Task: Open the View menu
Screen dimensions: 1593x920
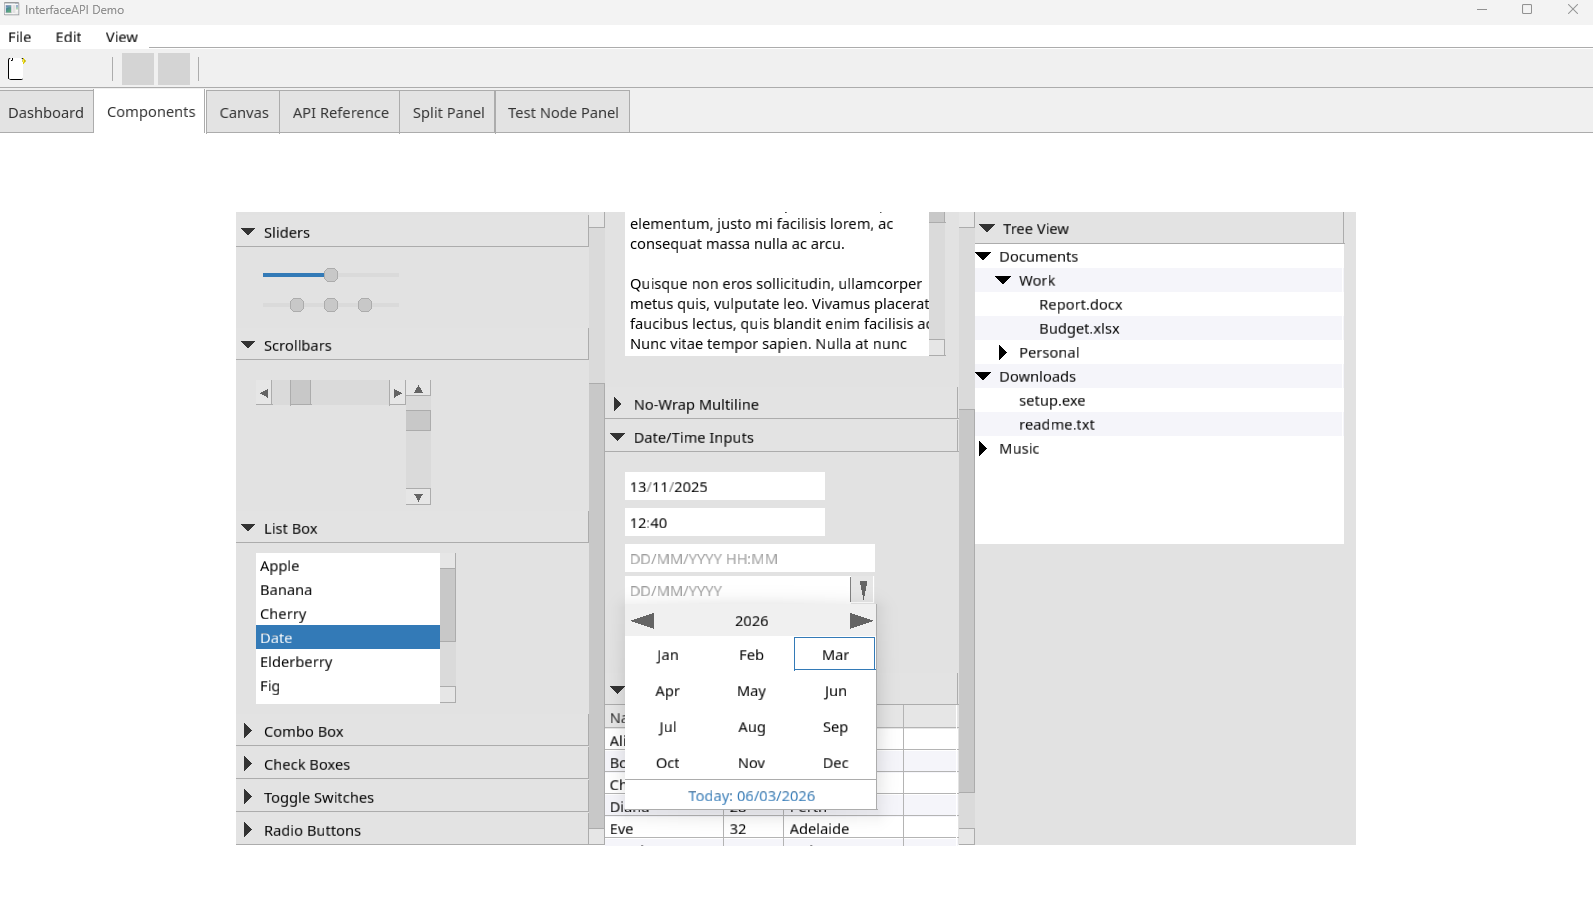Action: point(122,37)
